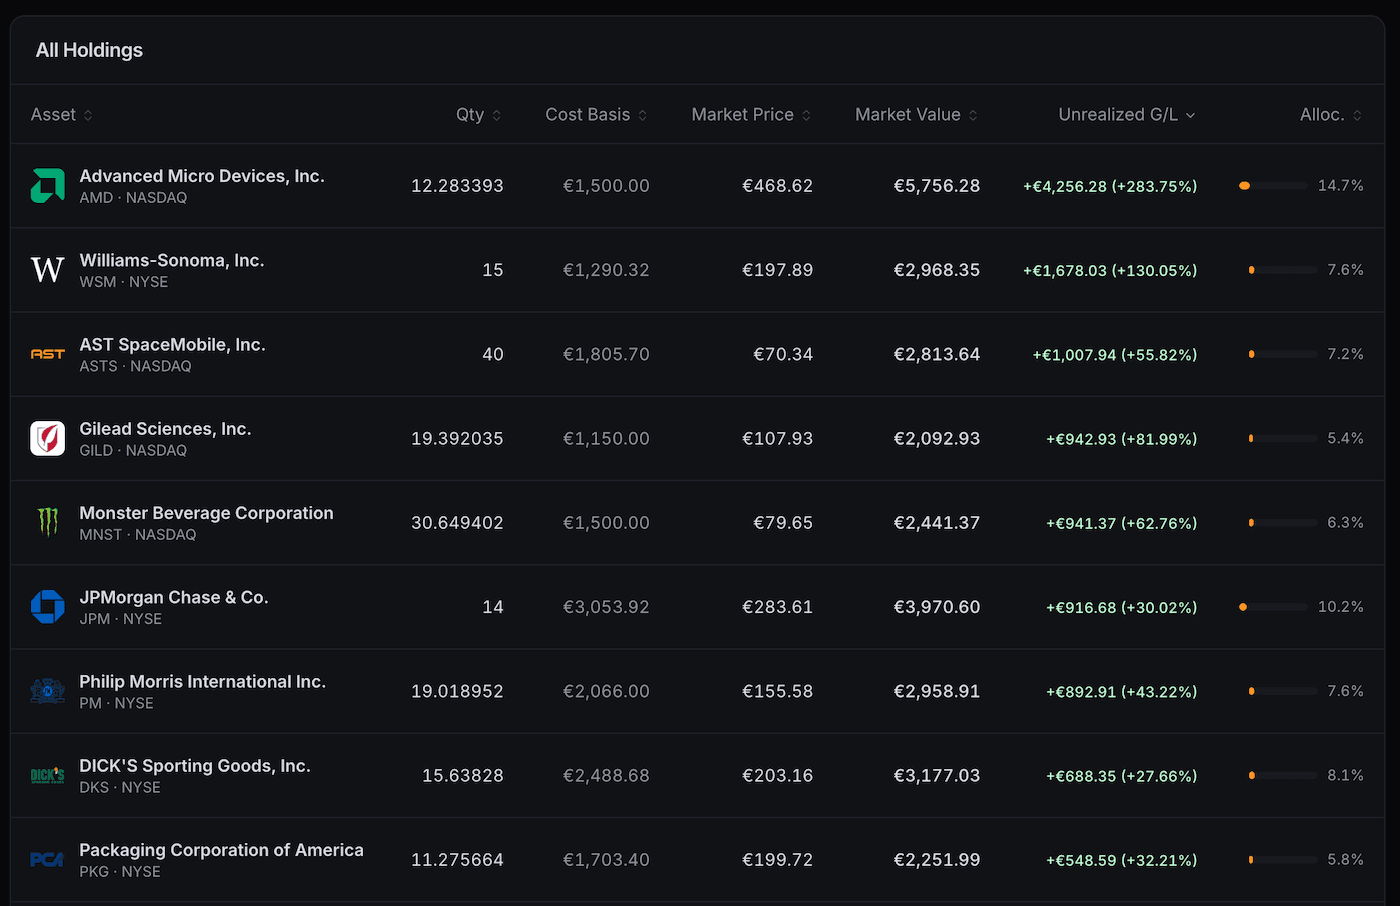Click the JPMorgan Chase octagon logo

[x=47, y=607]
